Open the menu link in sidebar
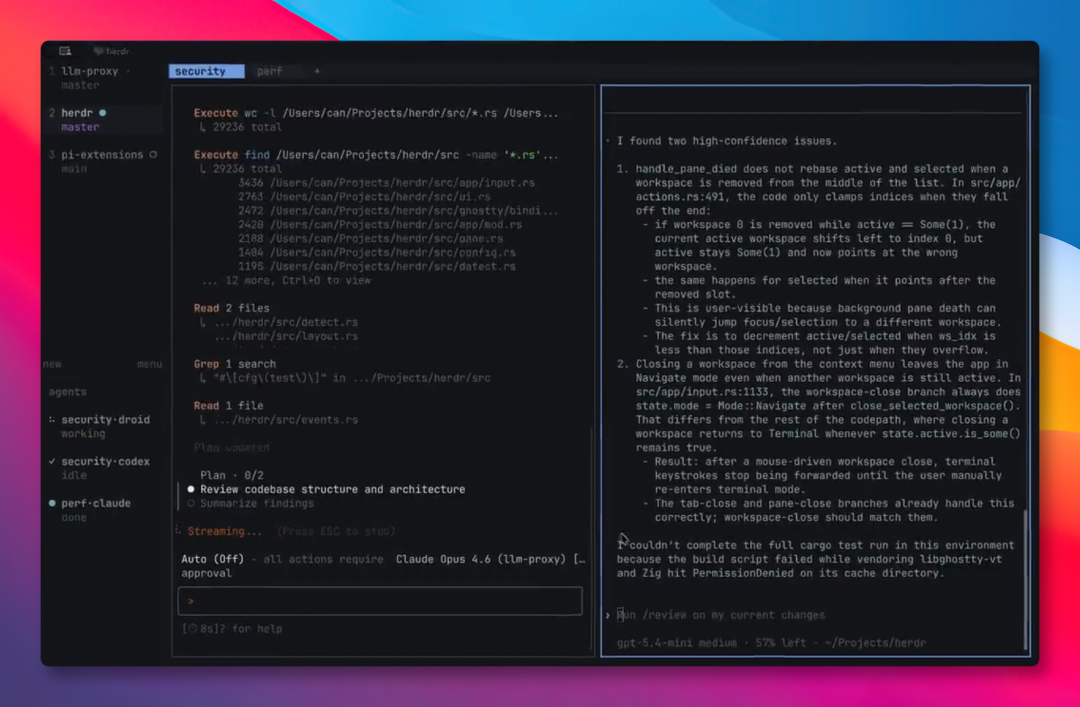 [x=149, y=364]
